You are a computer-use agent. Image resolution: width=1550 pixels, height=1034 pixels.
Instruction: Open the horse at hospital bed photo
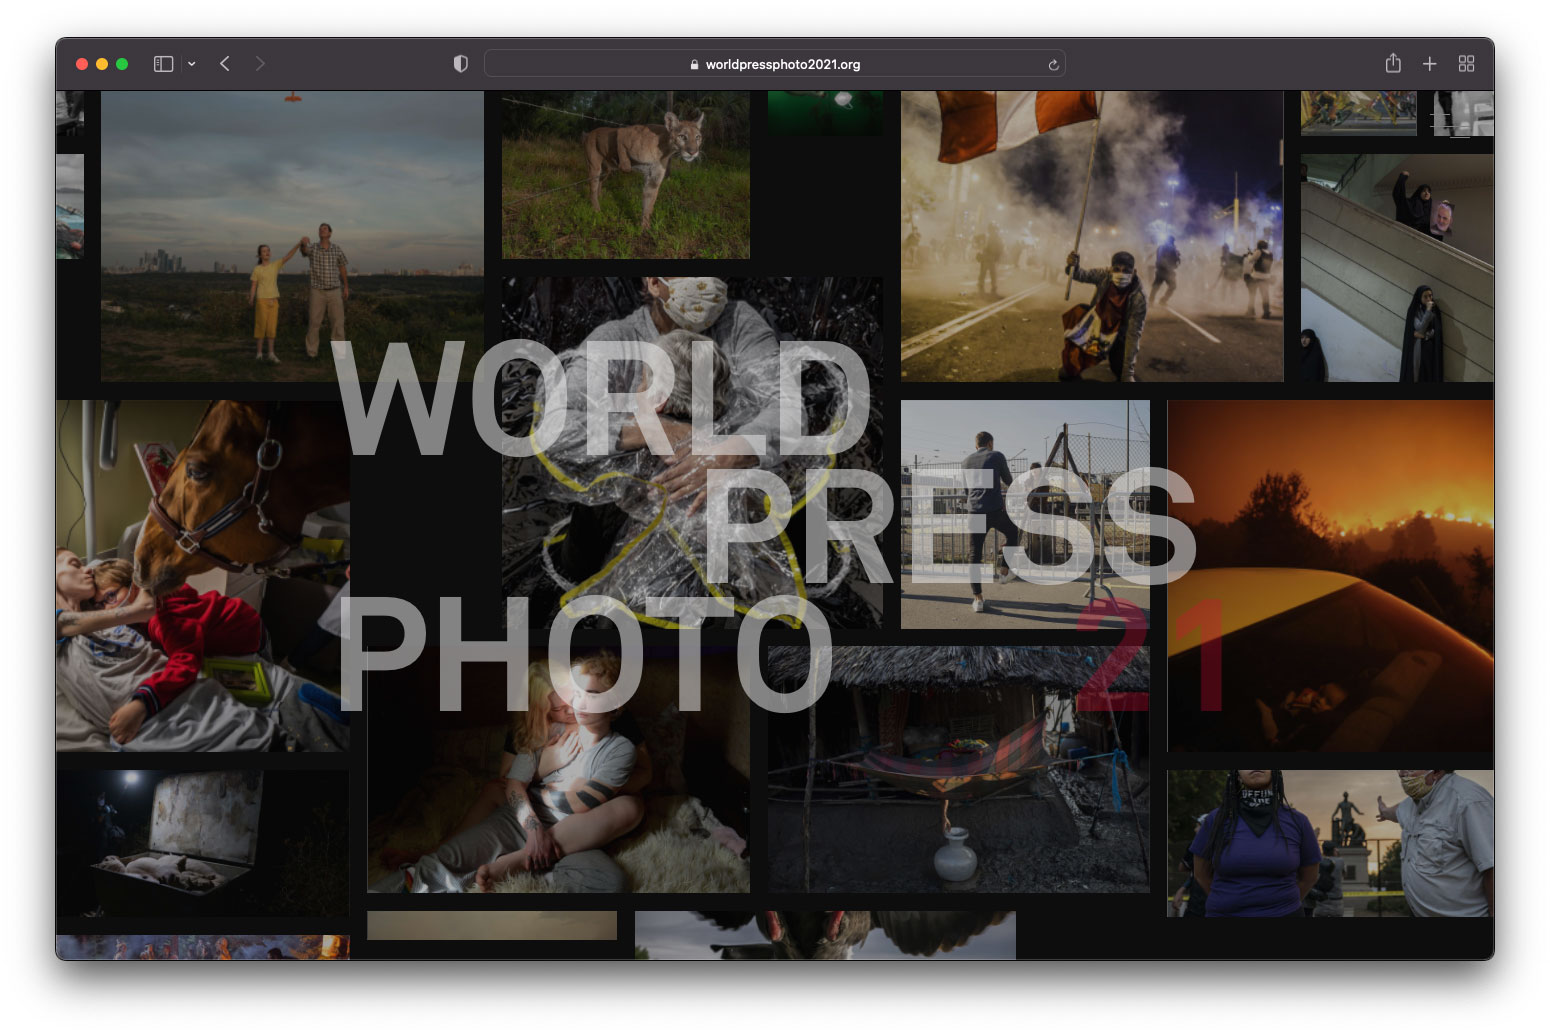[203, 576]
